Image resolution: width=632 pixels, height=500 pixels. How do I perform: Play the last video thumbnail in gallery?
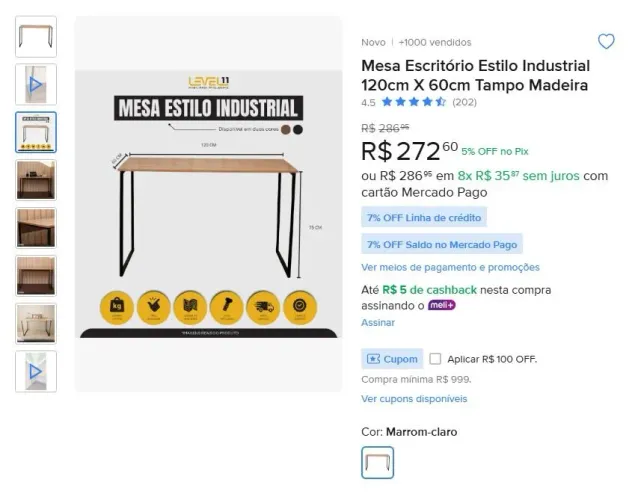click(36, 371)
